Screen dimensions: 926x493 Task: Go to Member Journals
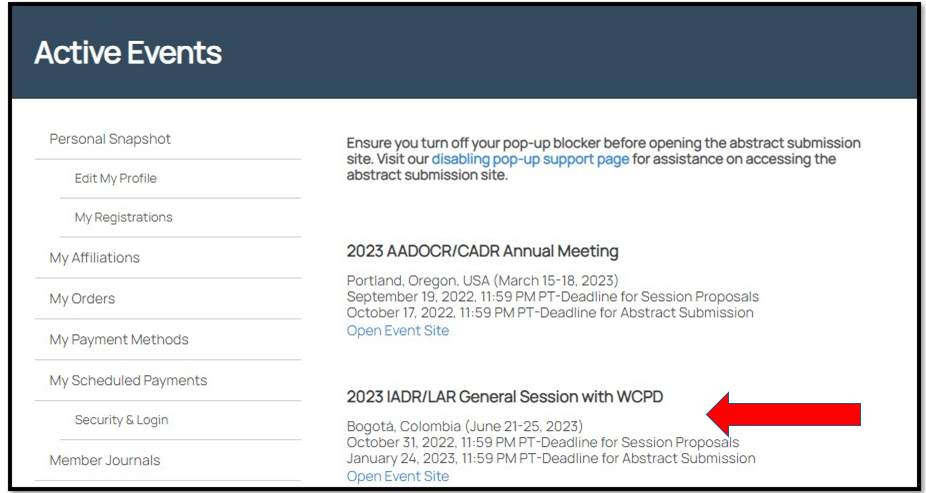tap(105, 460)
